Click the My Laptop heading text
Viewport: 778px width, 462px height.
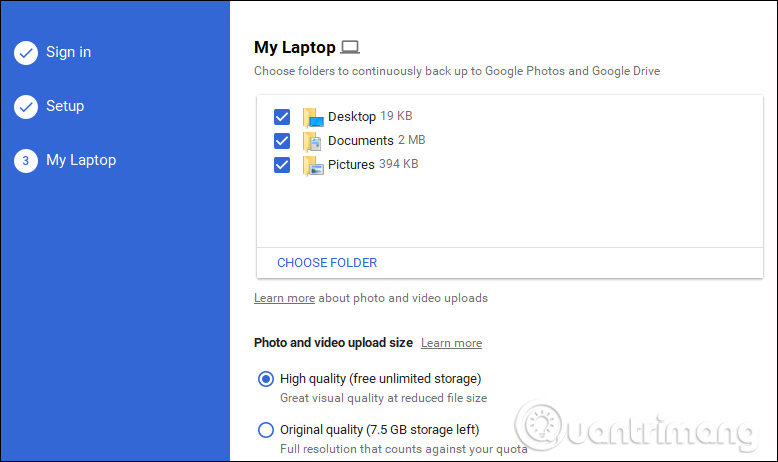coord(295,48)
